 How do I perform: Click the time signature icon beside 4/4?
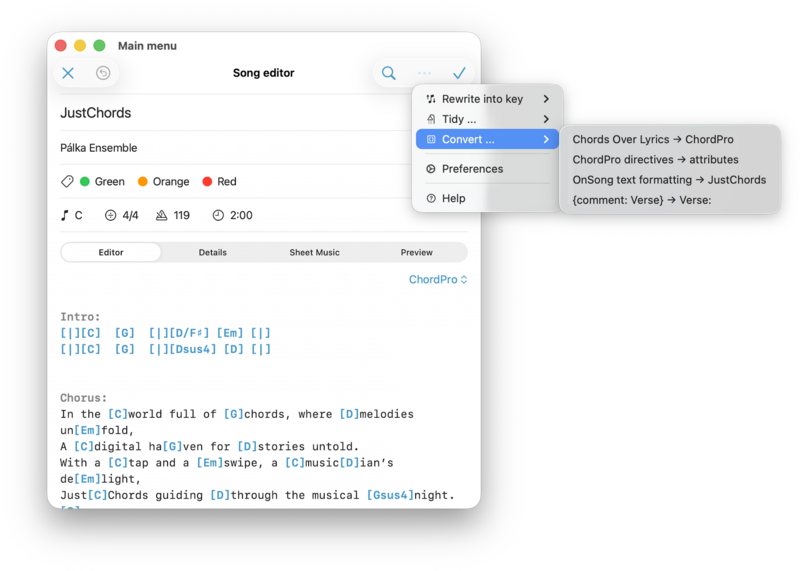coord(110,215)
